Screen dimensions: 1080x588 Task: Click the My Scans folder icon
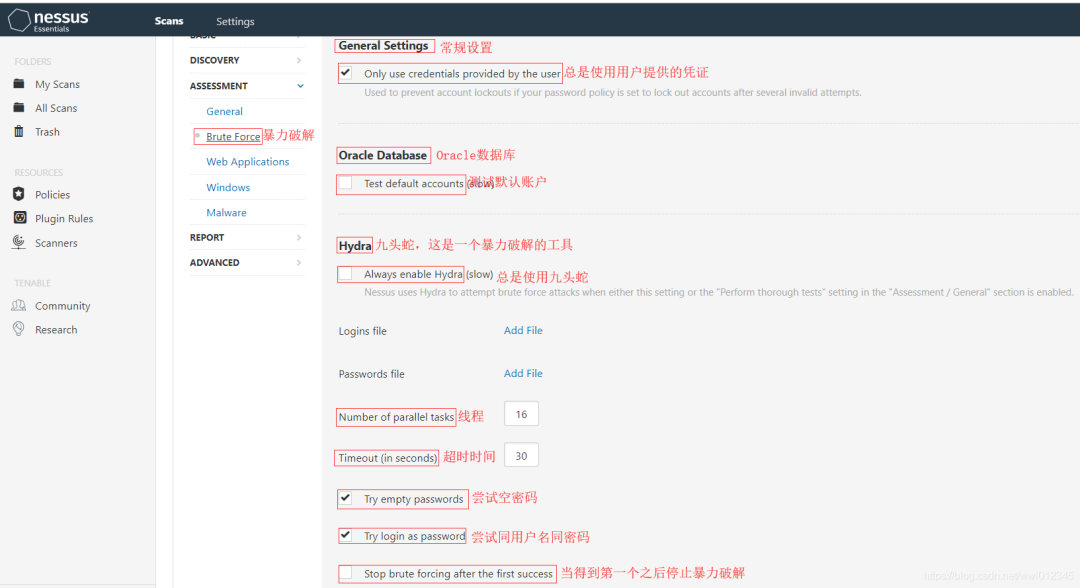coord(19,84)
